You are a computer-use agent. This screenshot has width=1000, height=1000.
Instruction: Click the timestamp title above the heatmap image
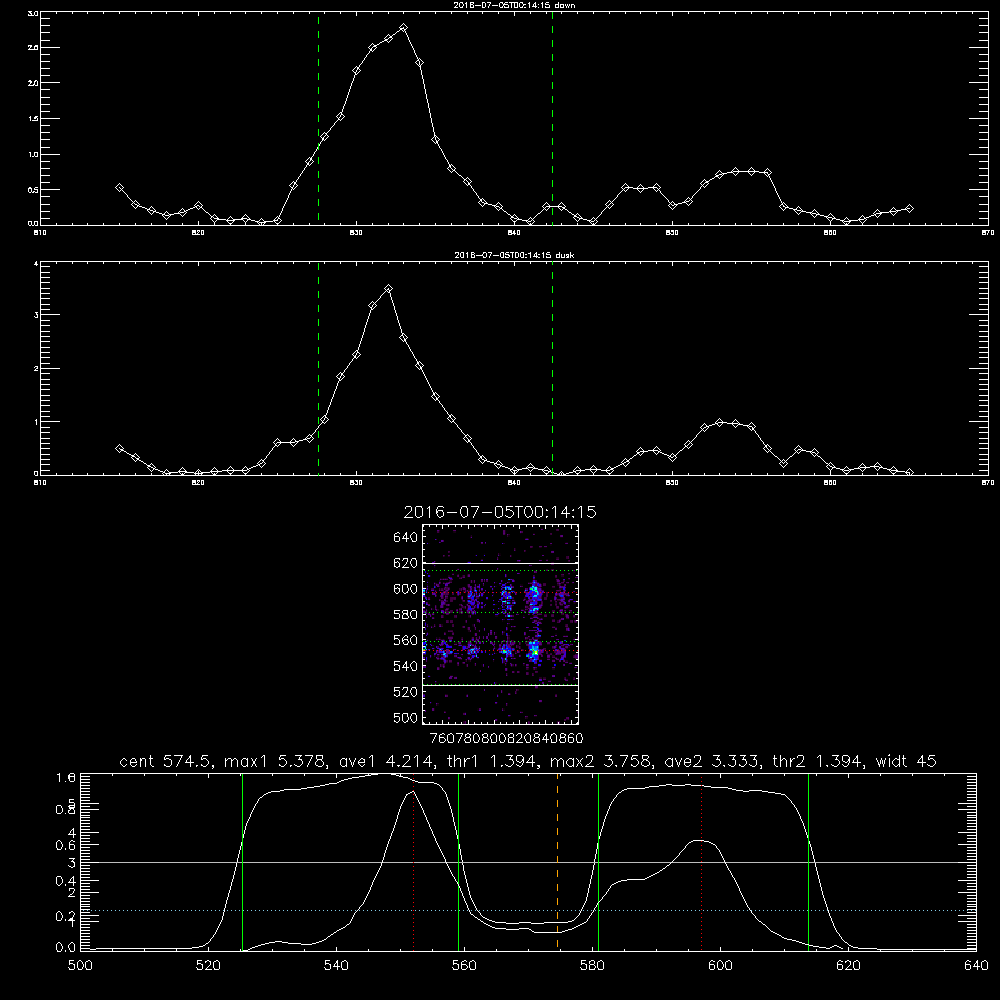[500, 512]
